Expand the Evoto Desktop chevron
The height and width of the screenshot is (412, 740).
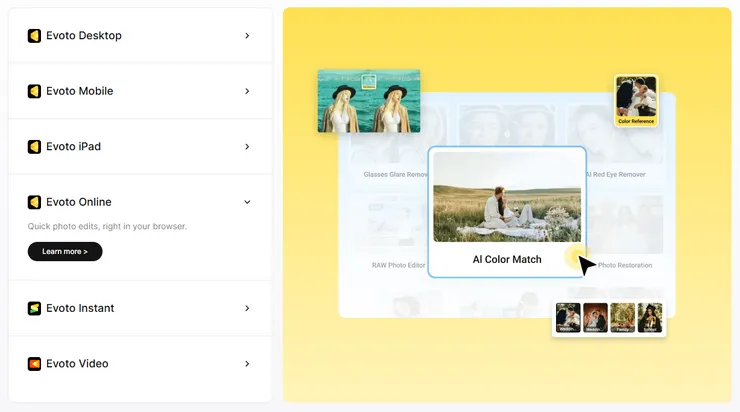247,36
